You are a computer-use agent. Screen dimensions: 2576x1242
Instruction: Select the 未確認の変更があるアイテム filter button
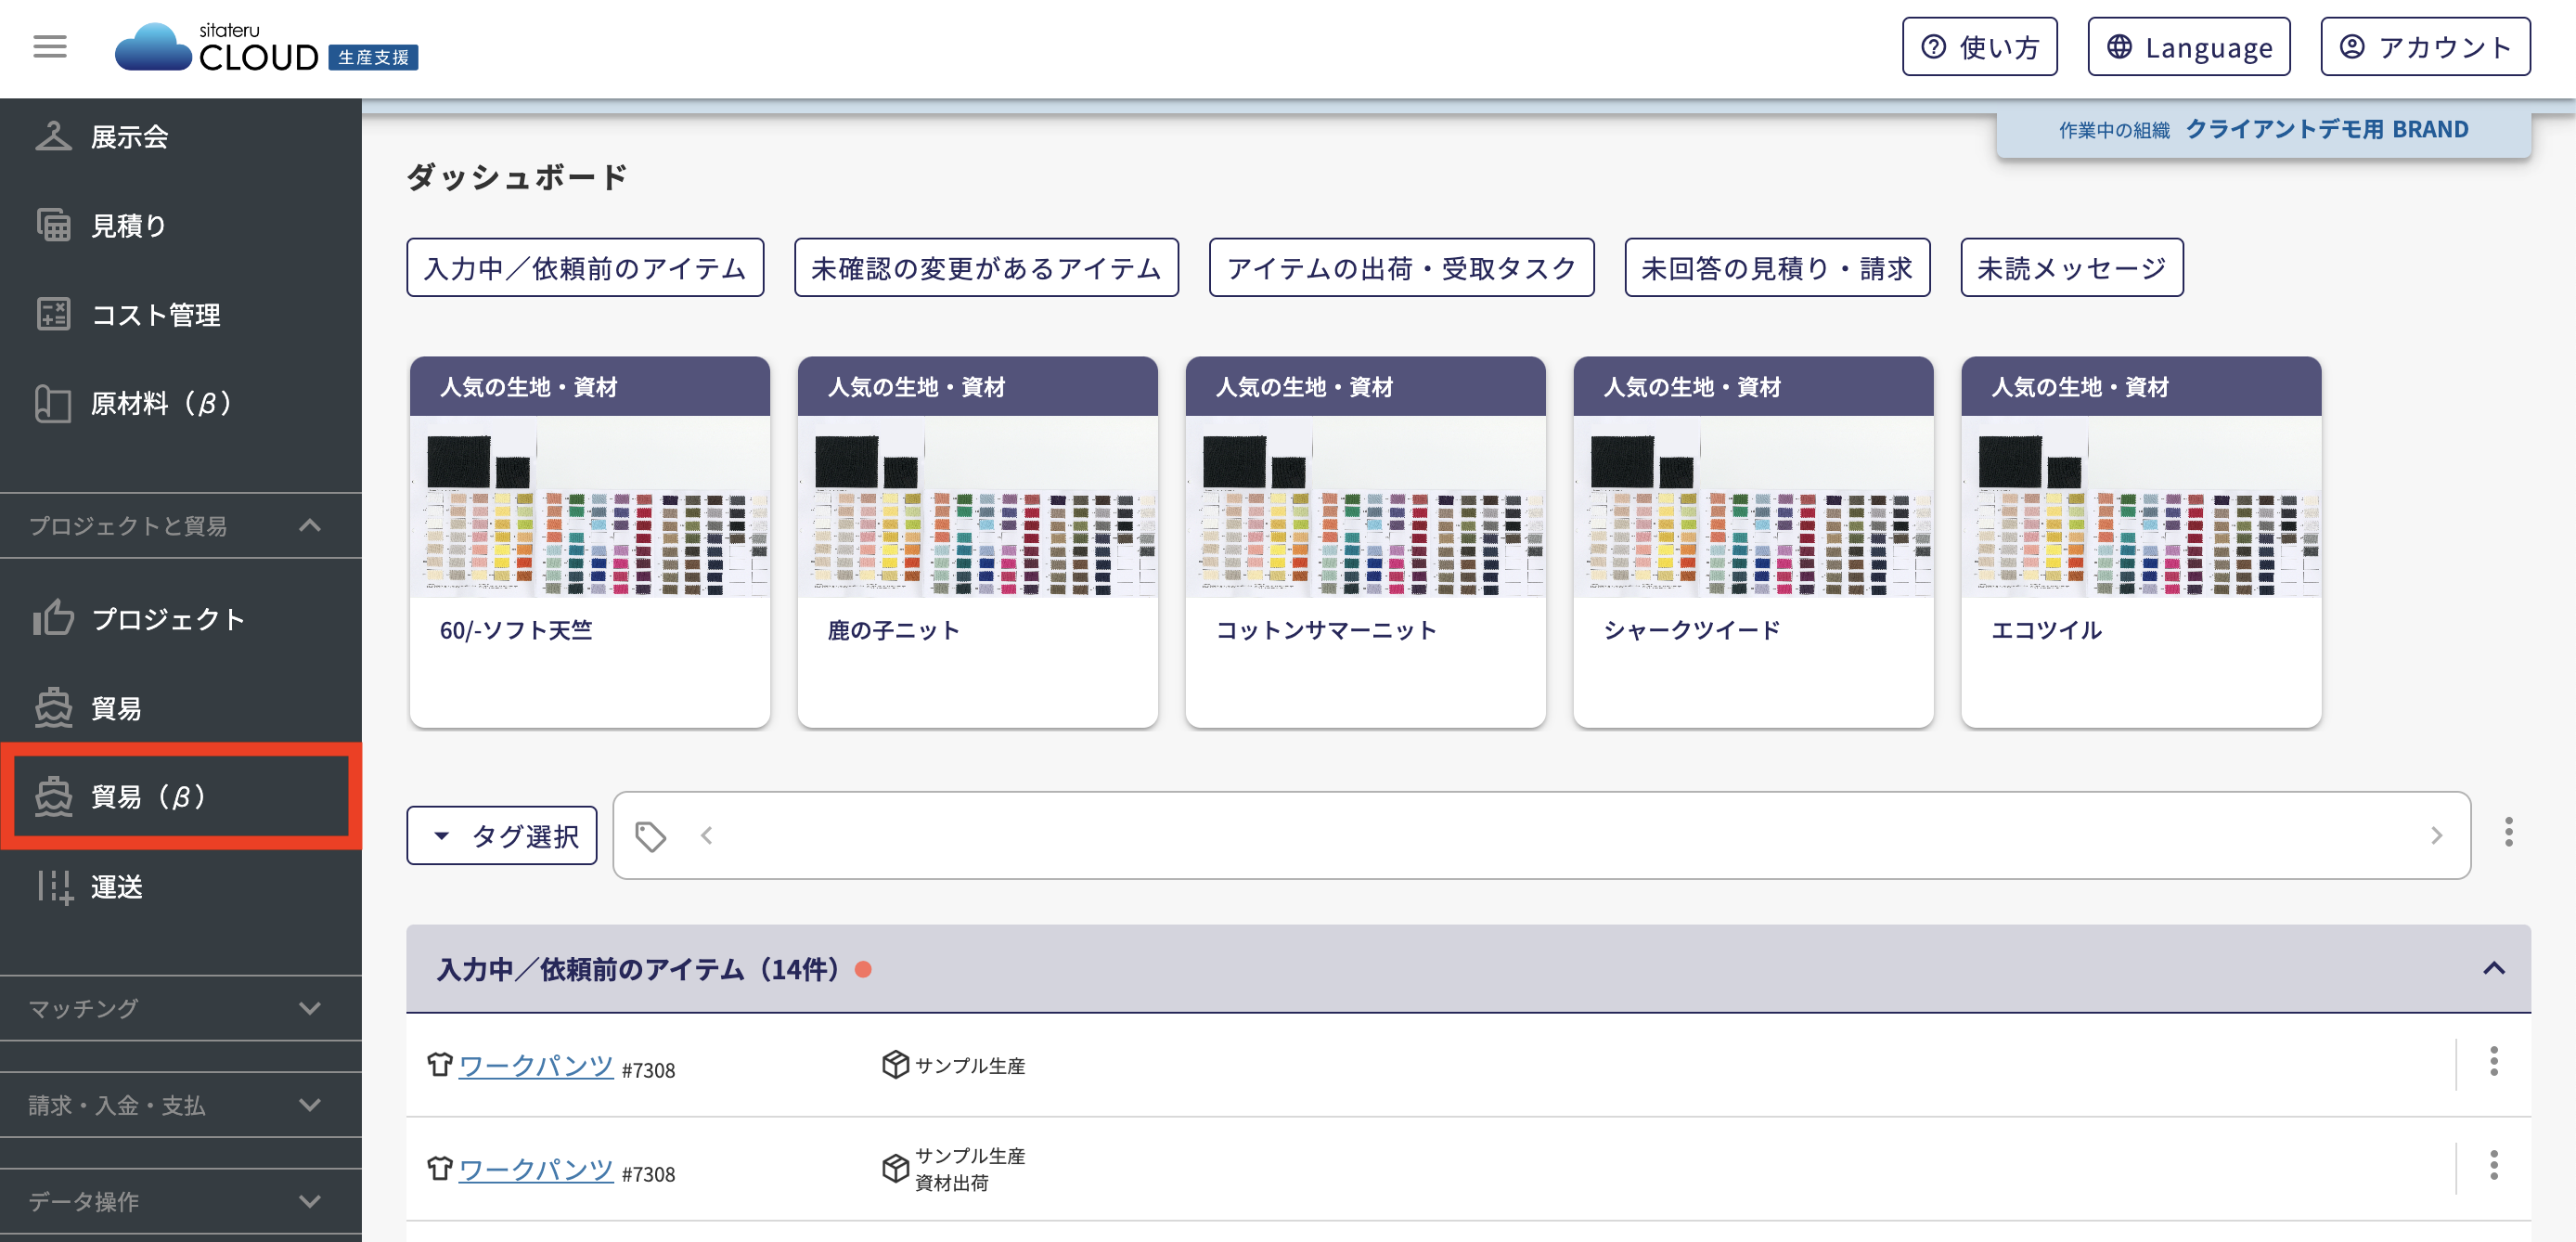click(986, 268)
